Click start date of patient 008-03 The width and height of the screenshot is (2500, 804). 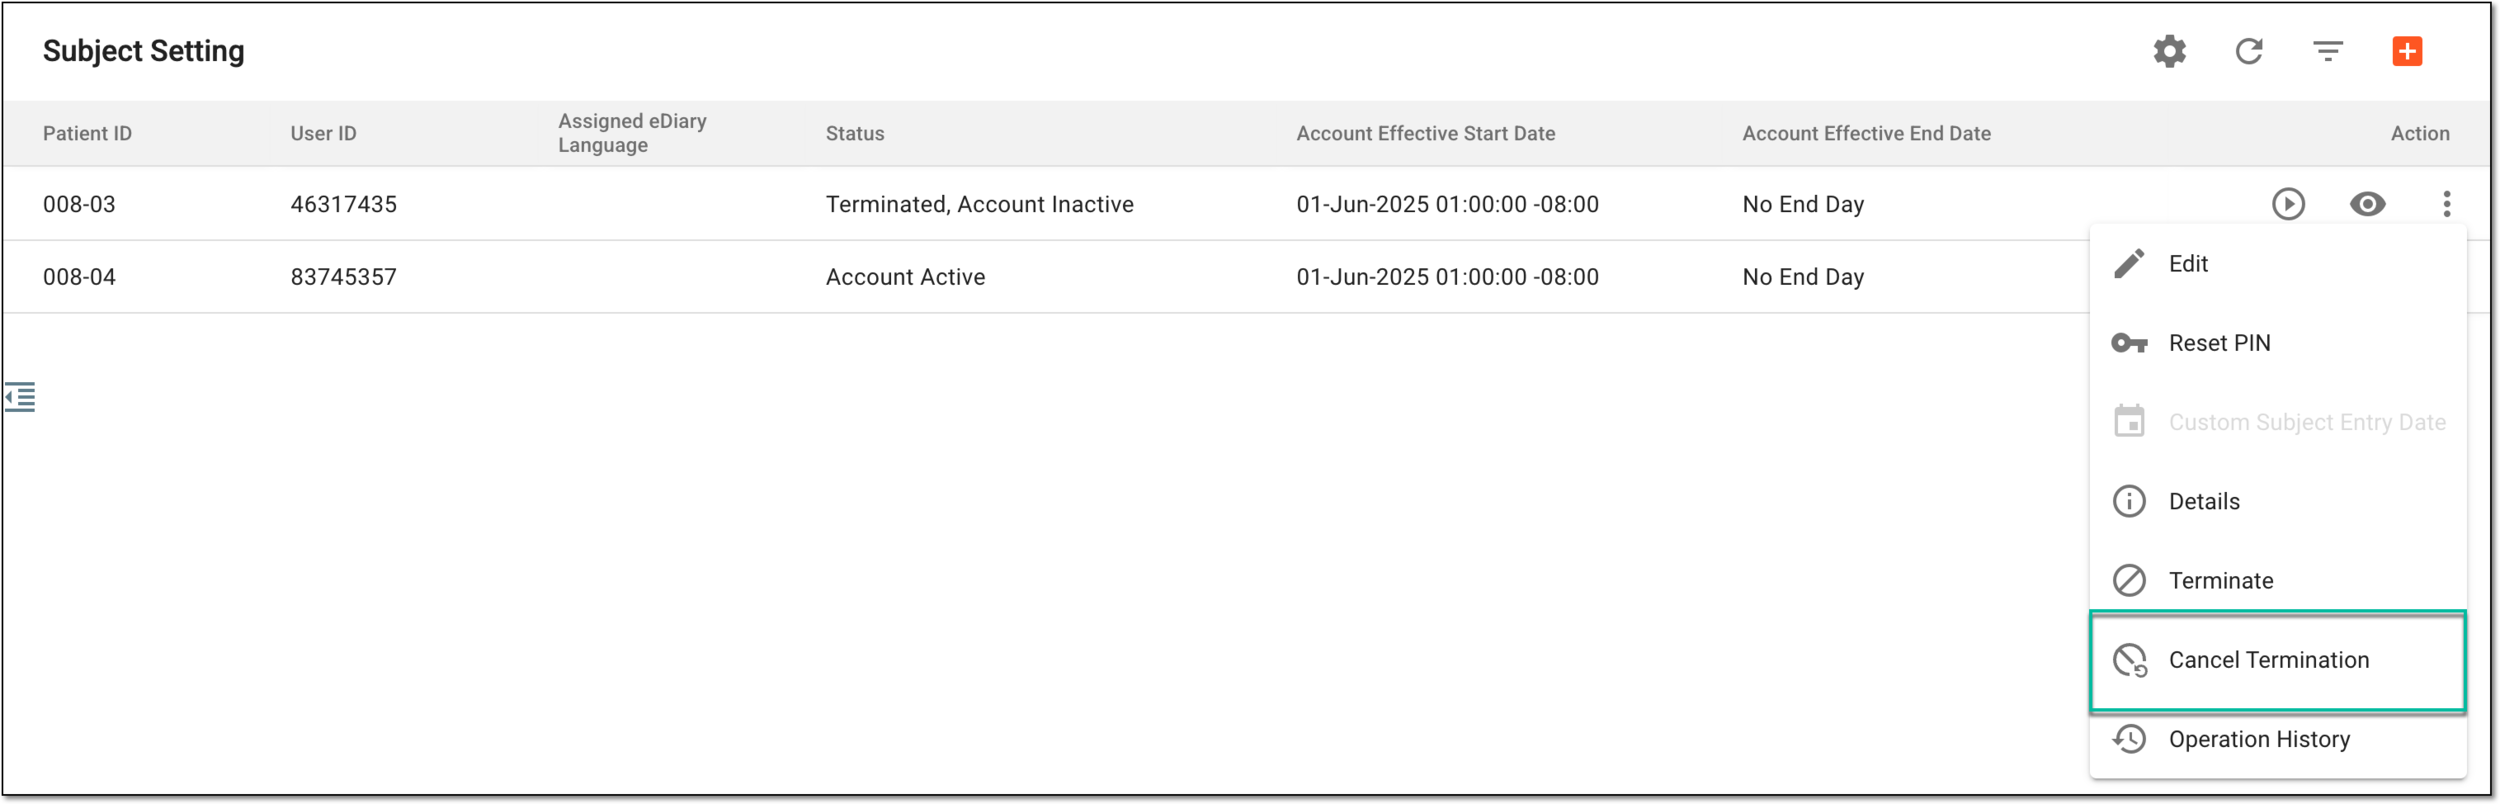click(x=1447, y=204)
